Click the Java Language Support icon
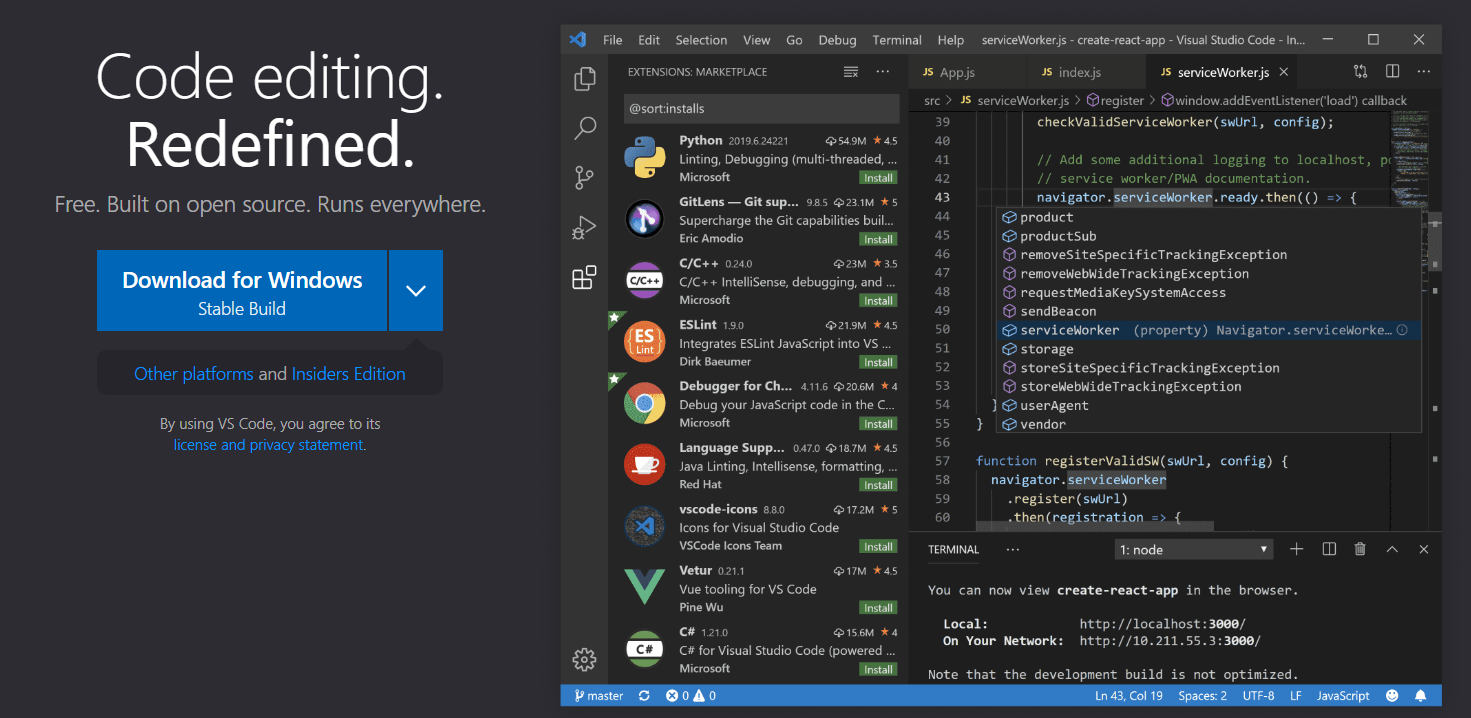 coord(645,465)
